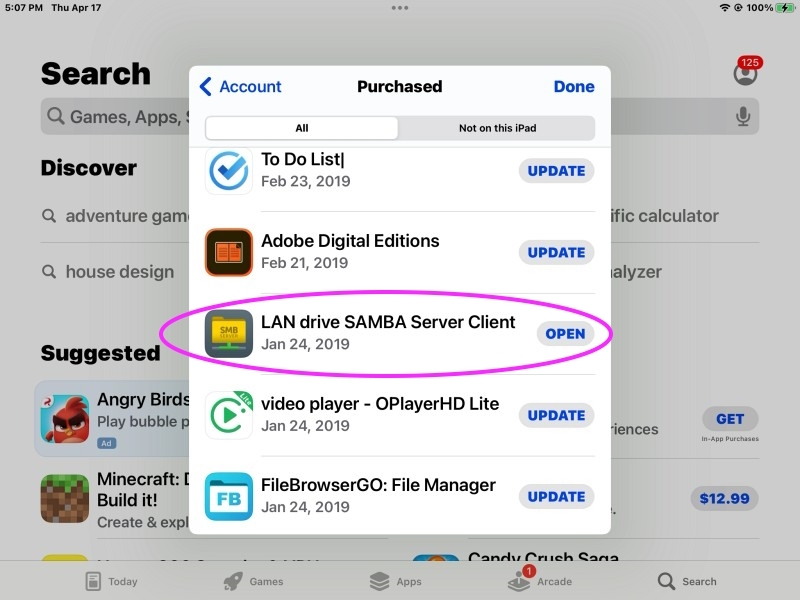Screen dimensions: 800x600
Task: Tap the Angry Birds title text
Action: pyautogui.click(x=143, y=399)
